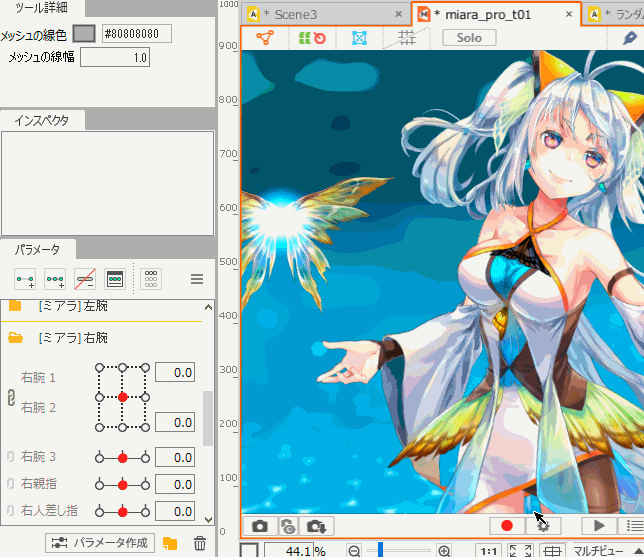The image size is (644, 557).
Task: Click the add two-key parameter icon
Action: click(x=25, y=279)
